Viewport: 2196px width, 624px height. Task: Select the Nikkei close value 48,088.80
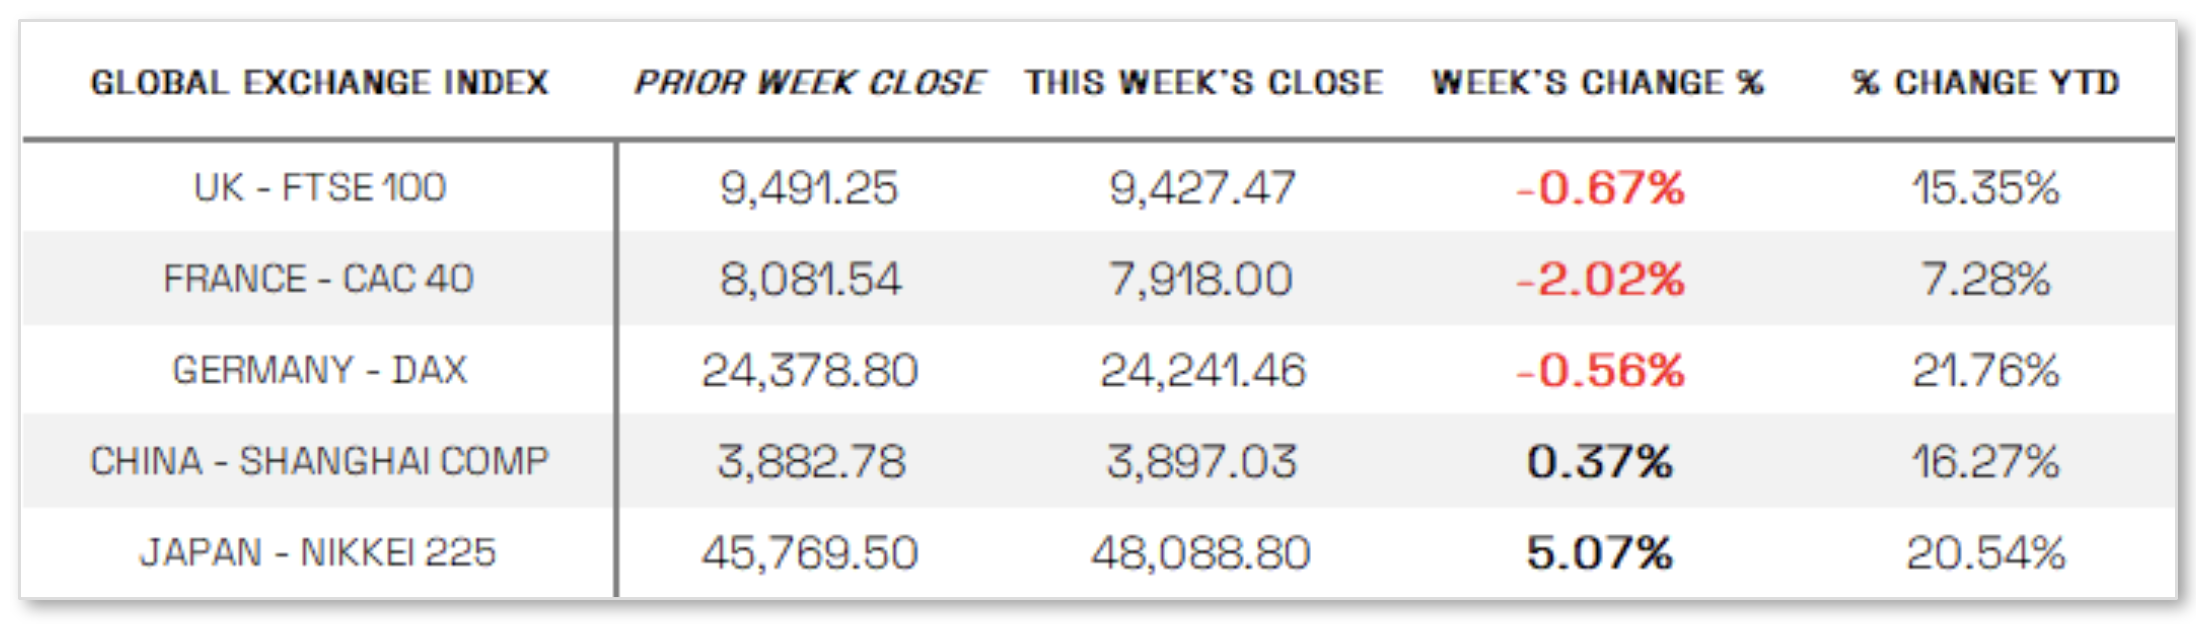click(1201, 553)
